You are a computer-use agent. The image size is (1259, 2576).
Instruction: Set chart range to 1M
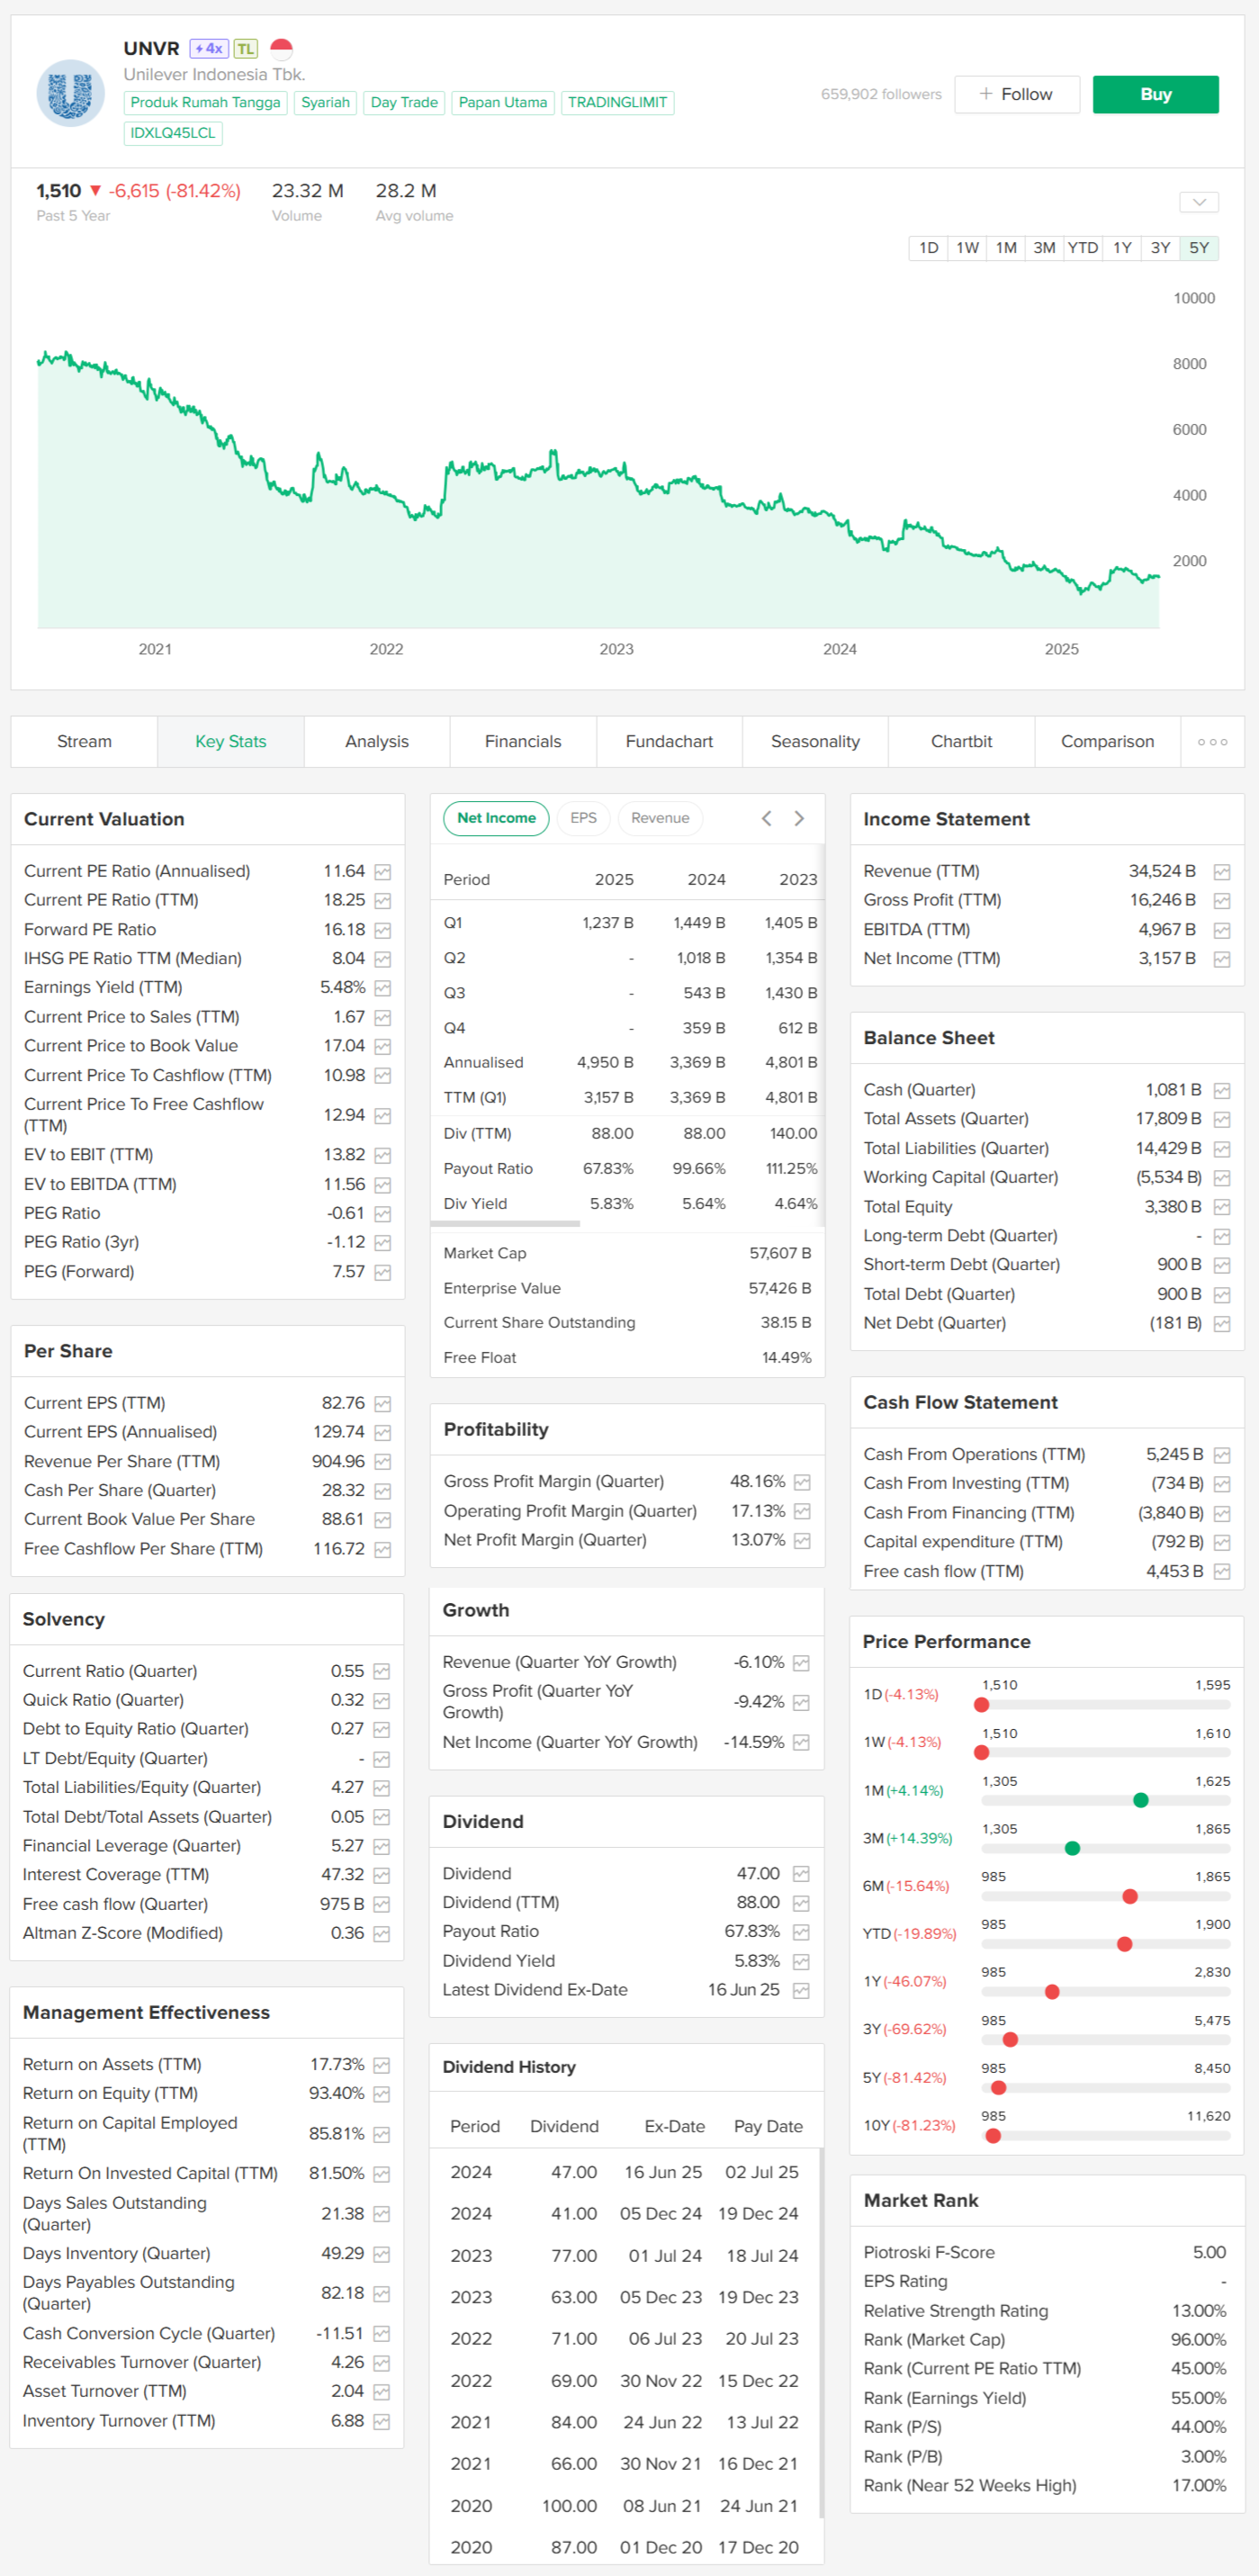coord(1006,248)
